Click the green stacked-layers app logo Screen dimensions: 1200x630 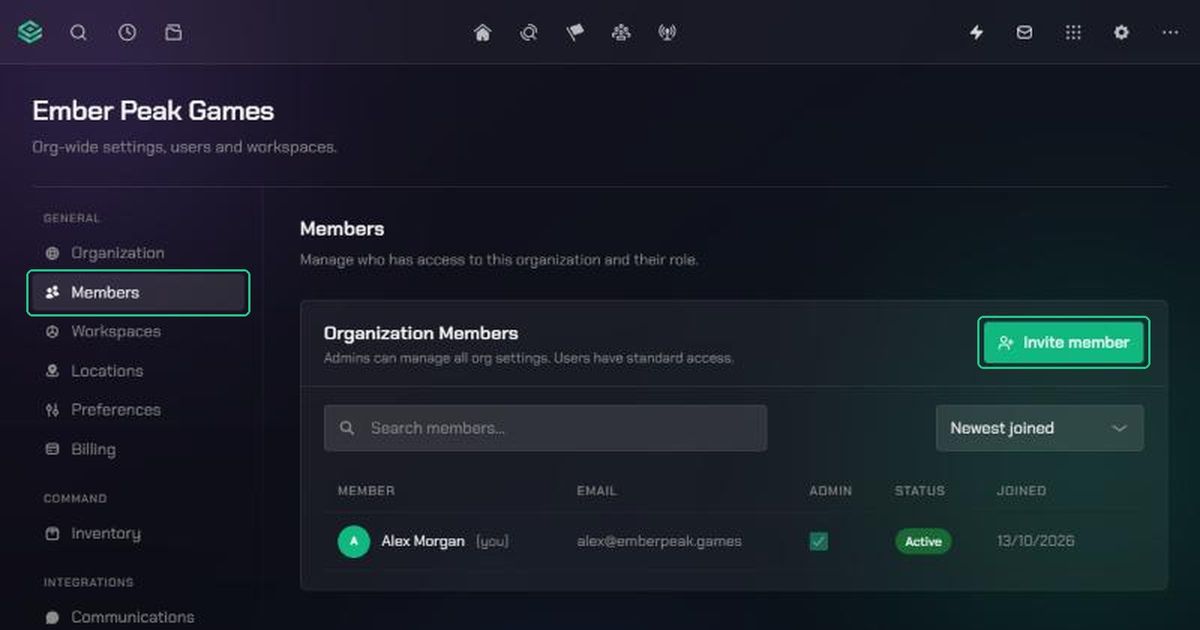[30, 33]
